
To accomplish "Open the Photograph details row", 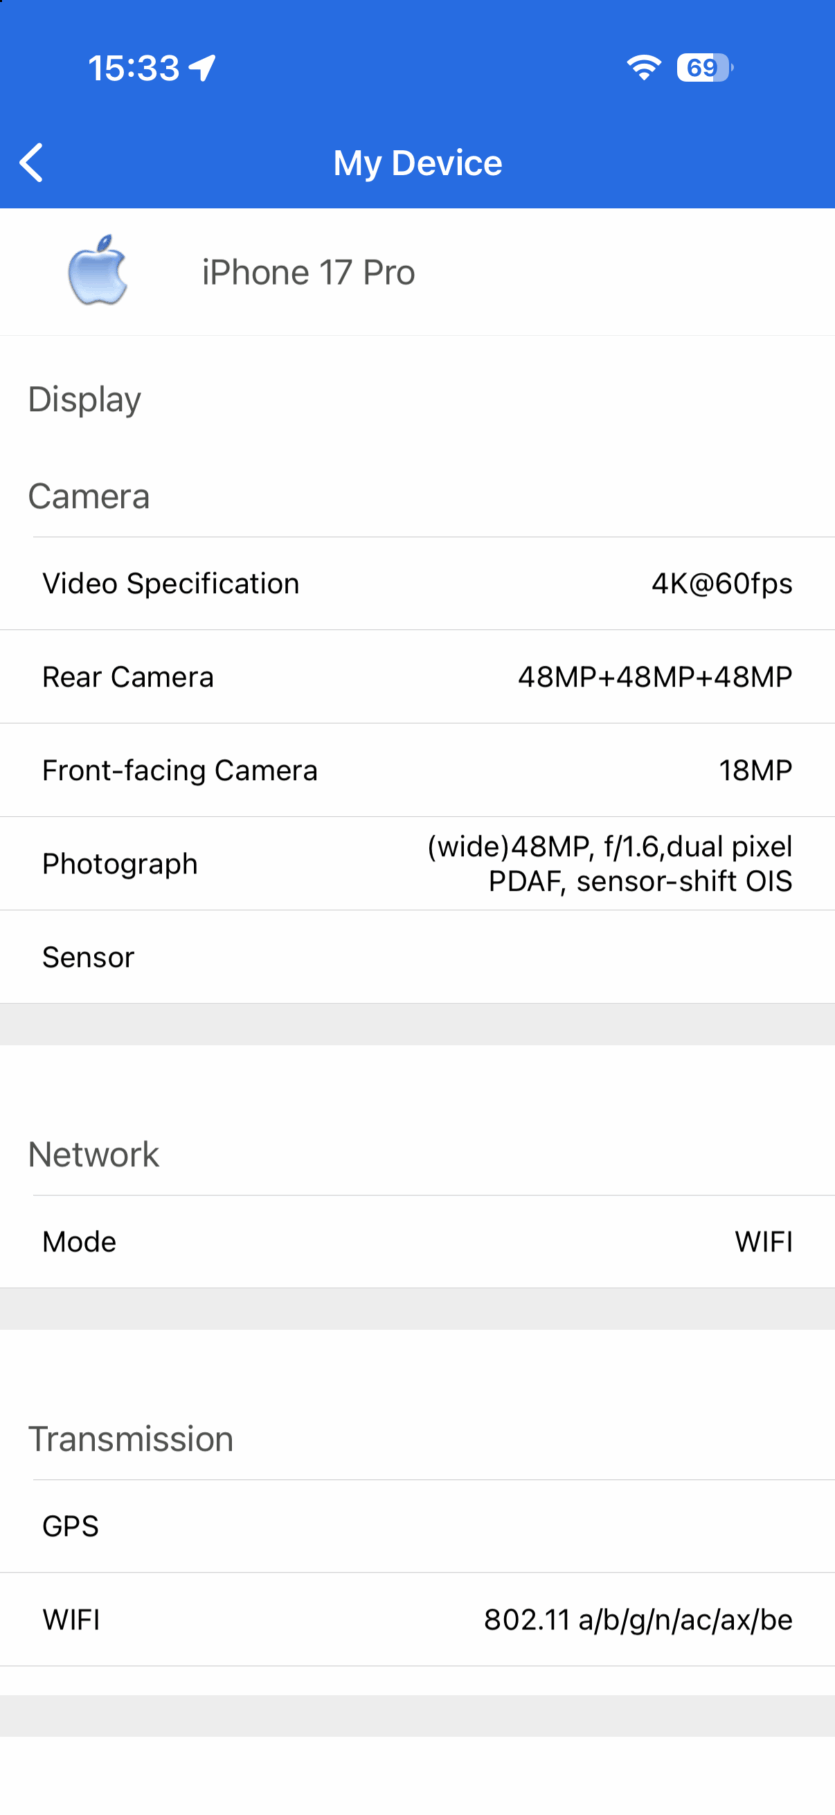I will (x=417, y=864).
